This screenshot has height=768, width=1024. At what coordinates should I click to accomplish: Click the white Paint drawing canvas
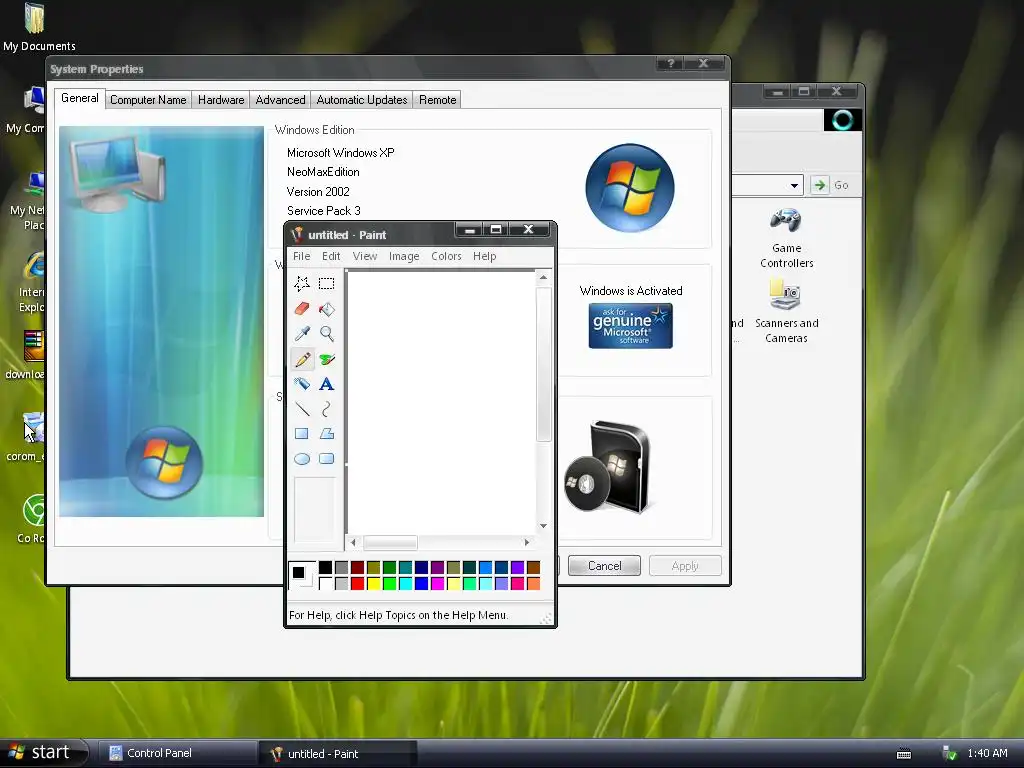(441, 402)
